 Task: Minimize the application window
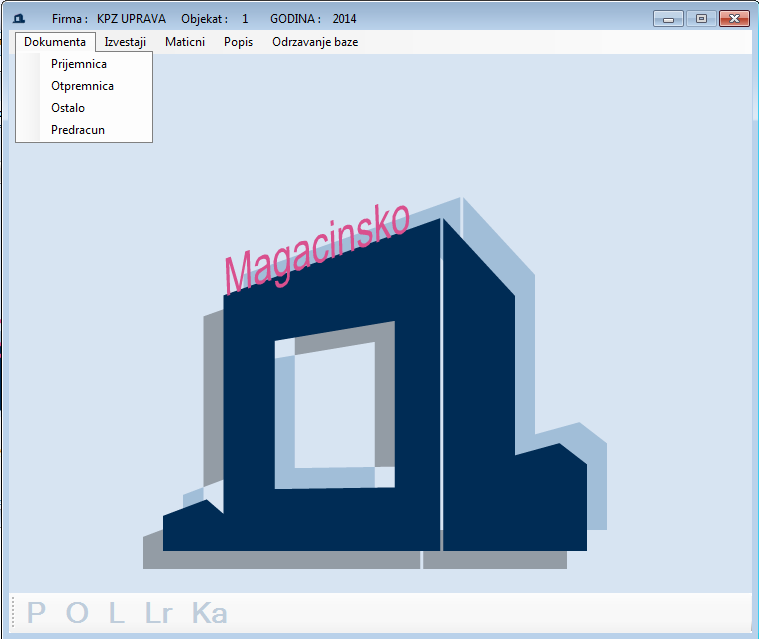click(x=668, y=18)
